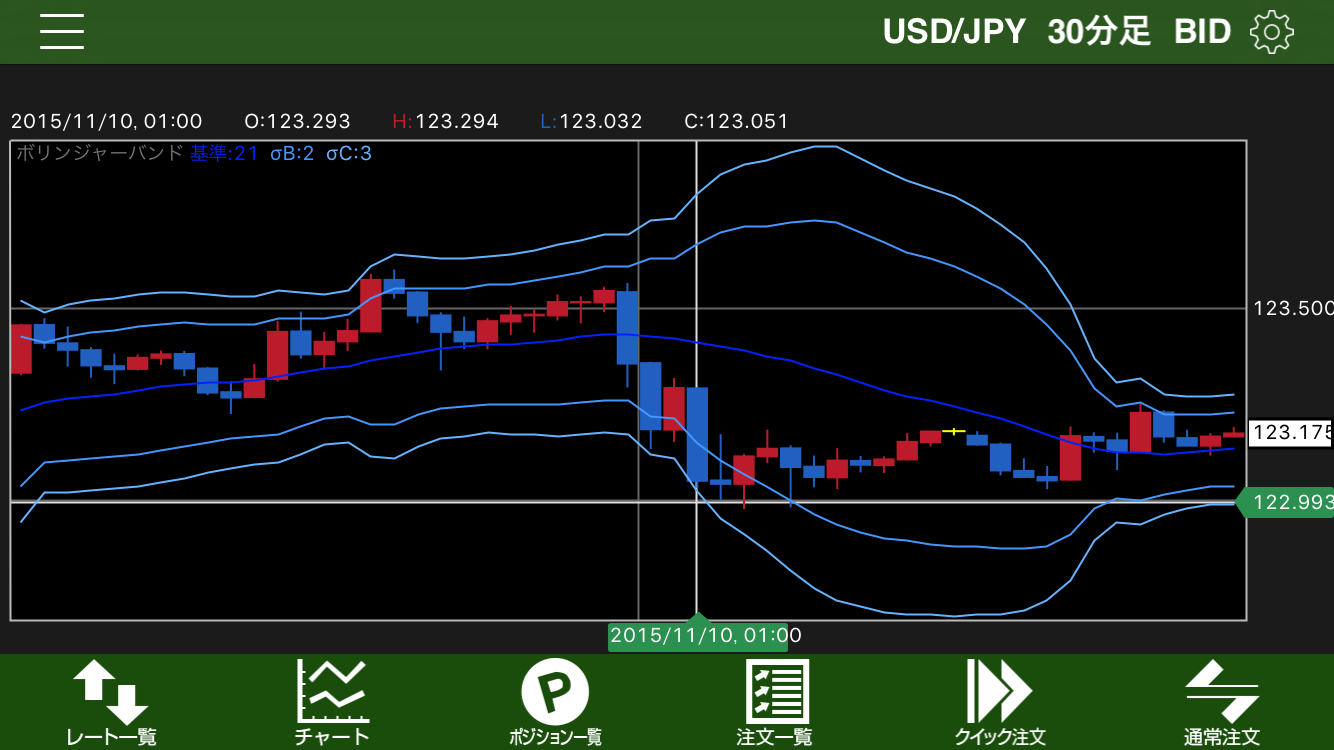Tap the yellow doji candle on chart

pyautogui.click(x=954, y=431)
